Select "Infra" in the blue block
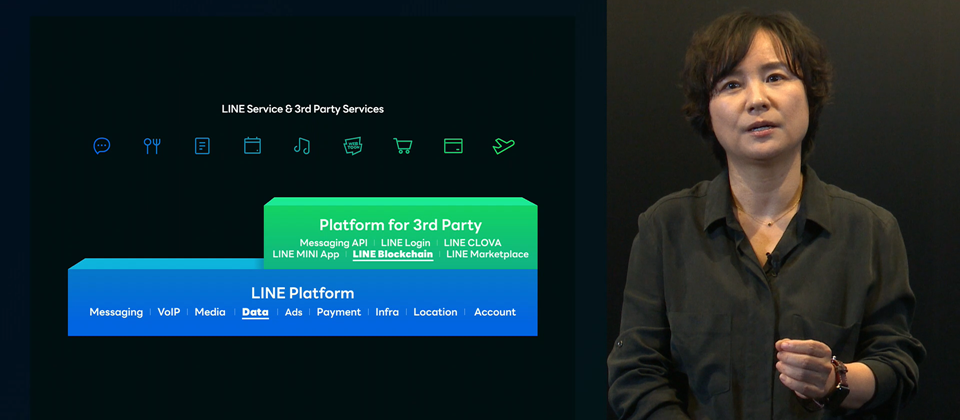 tap(387, 312)
